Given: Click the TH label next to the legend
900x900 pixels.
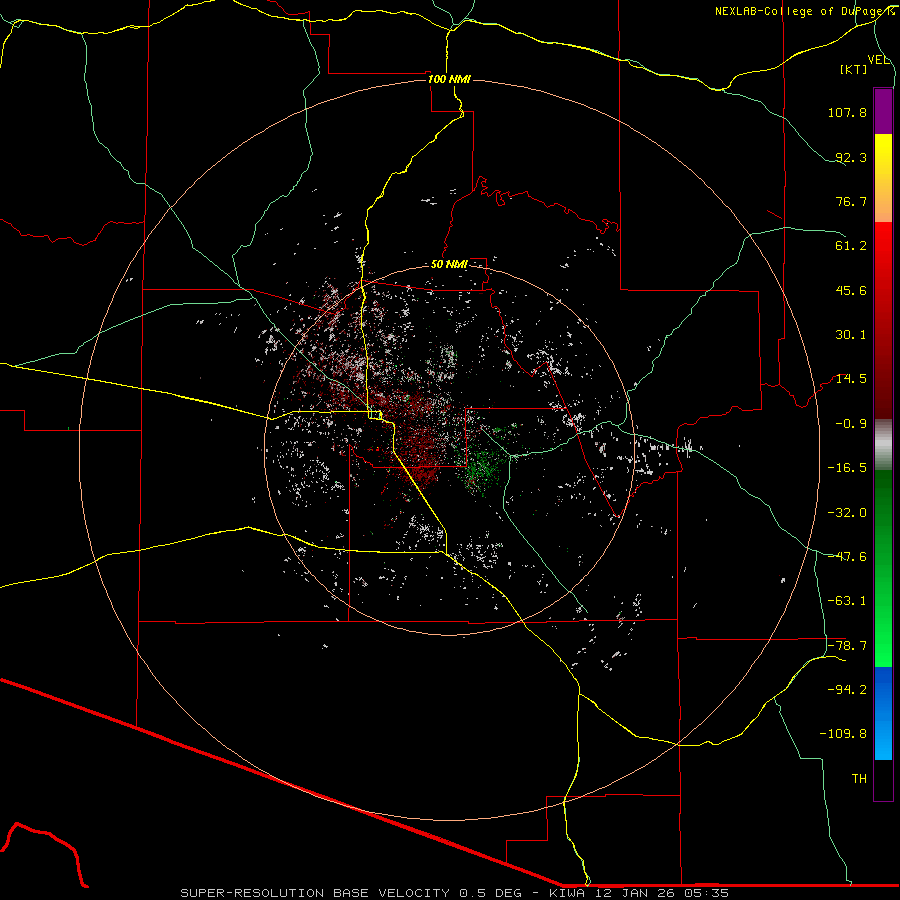Looking at the screenshot, I should tap(859, 777).
